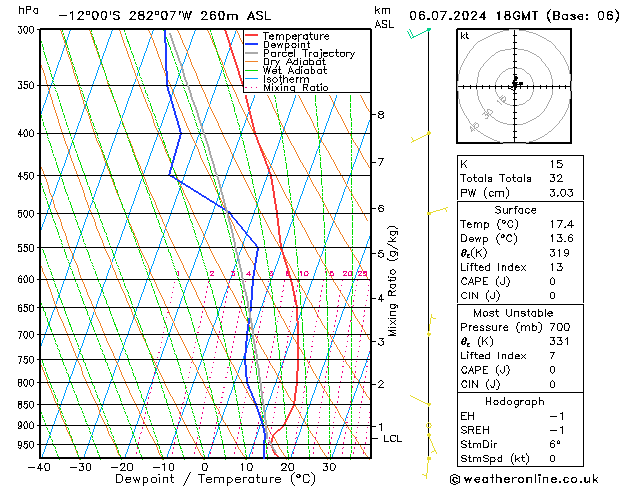This screenshot has width=629, height=486.
Task: Click the Hodograph section heading in table
Action: coord(515,401)
